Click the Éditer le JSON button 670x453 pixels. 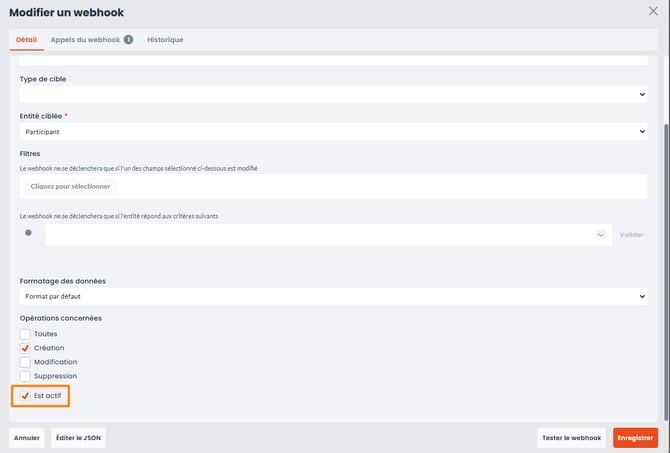pyautogui.click(x=78, y=438)
